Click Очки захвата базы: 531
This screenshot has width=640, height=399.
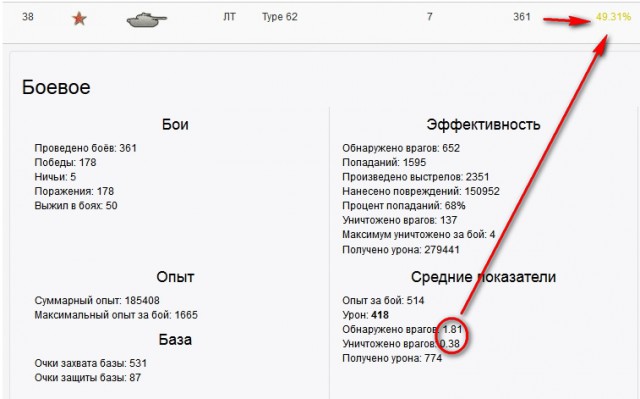(90, 363)
